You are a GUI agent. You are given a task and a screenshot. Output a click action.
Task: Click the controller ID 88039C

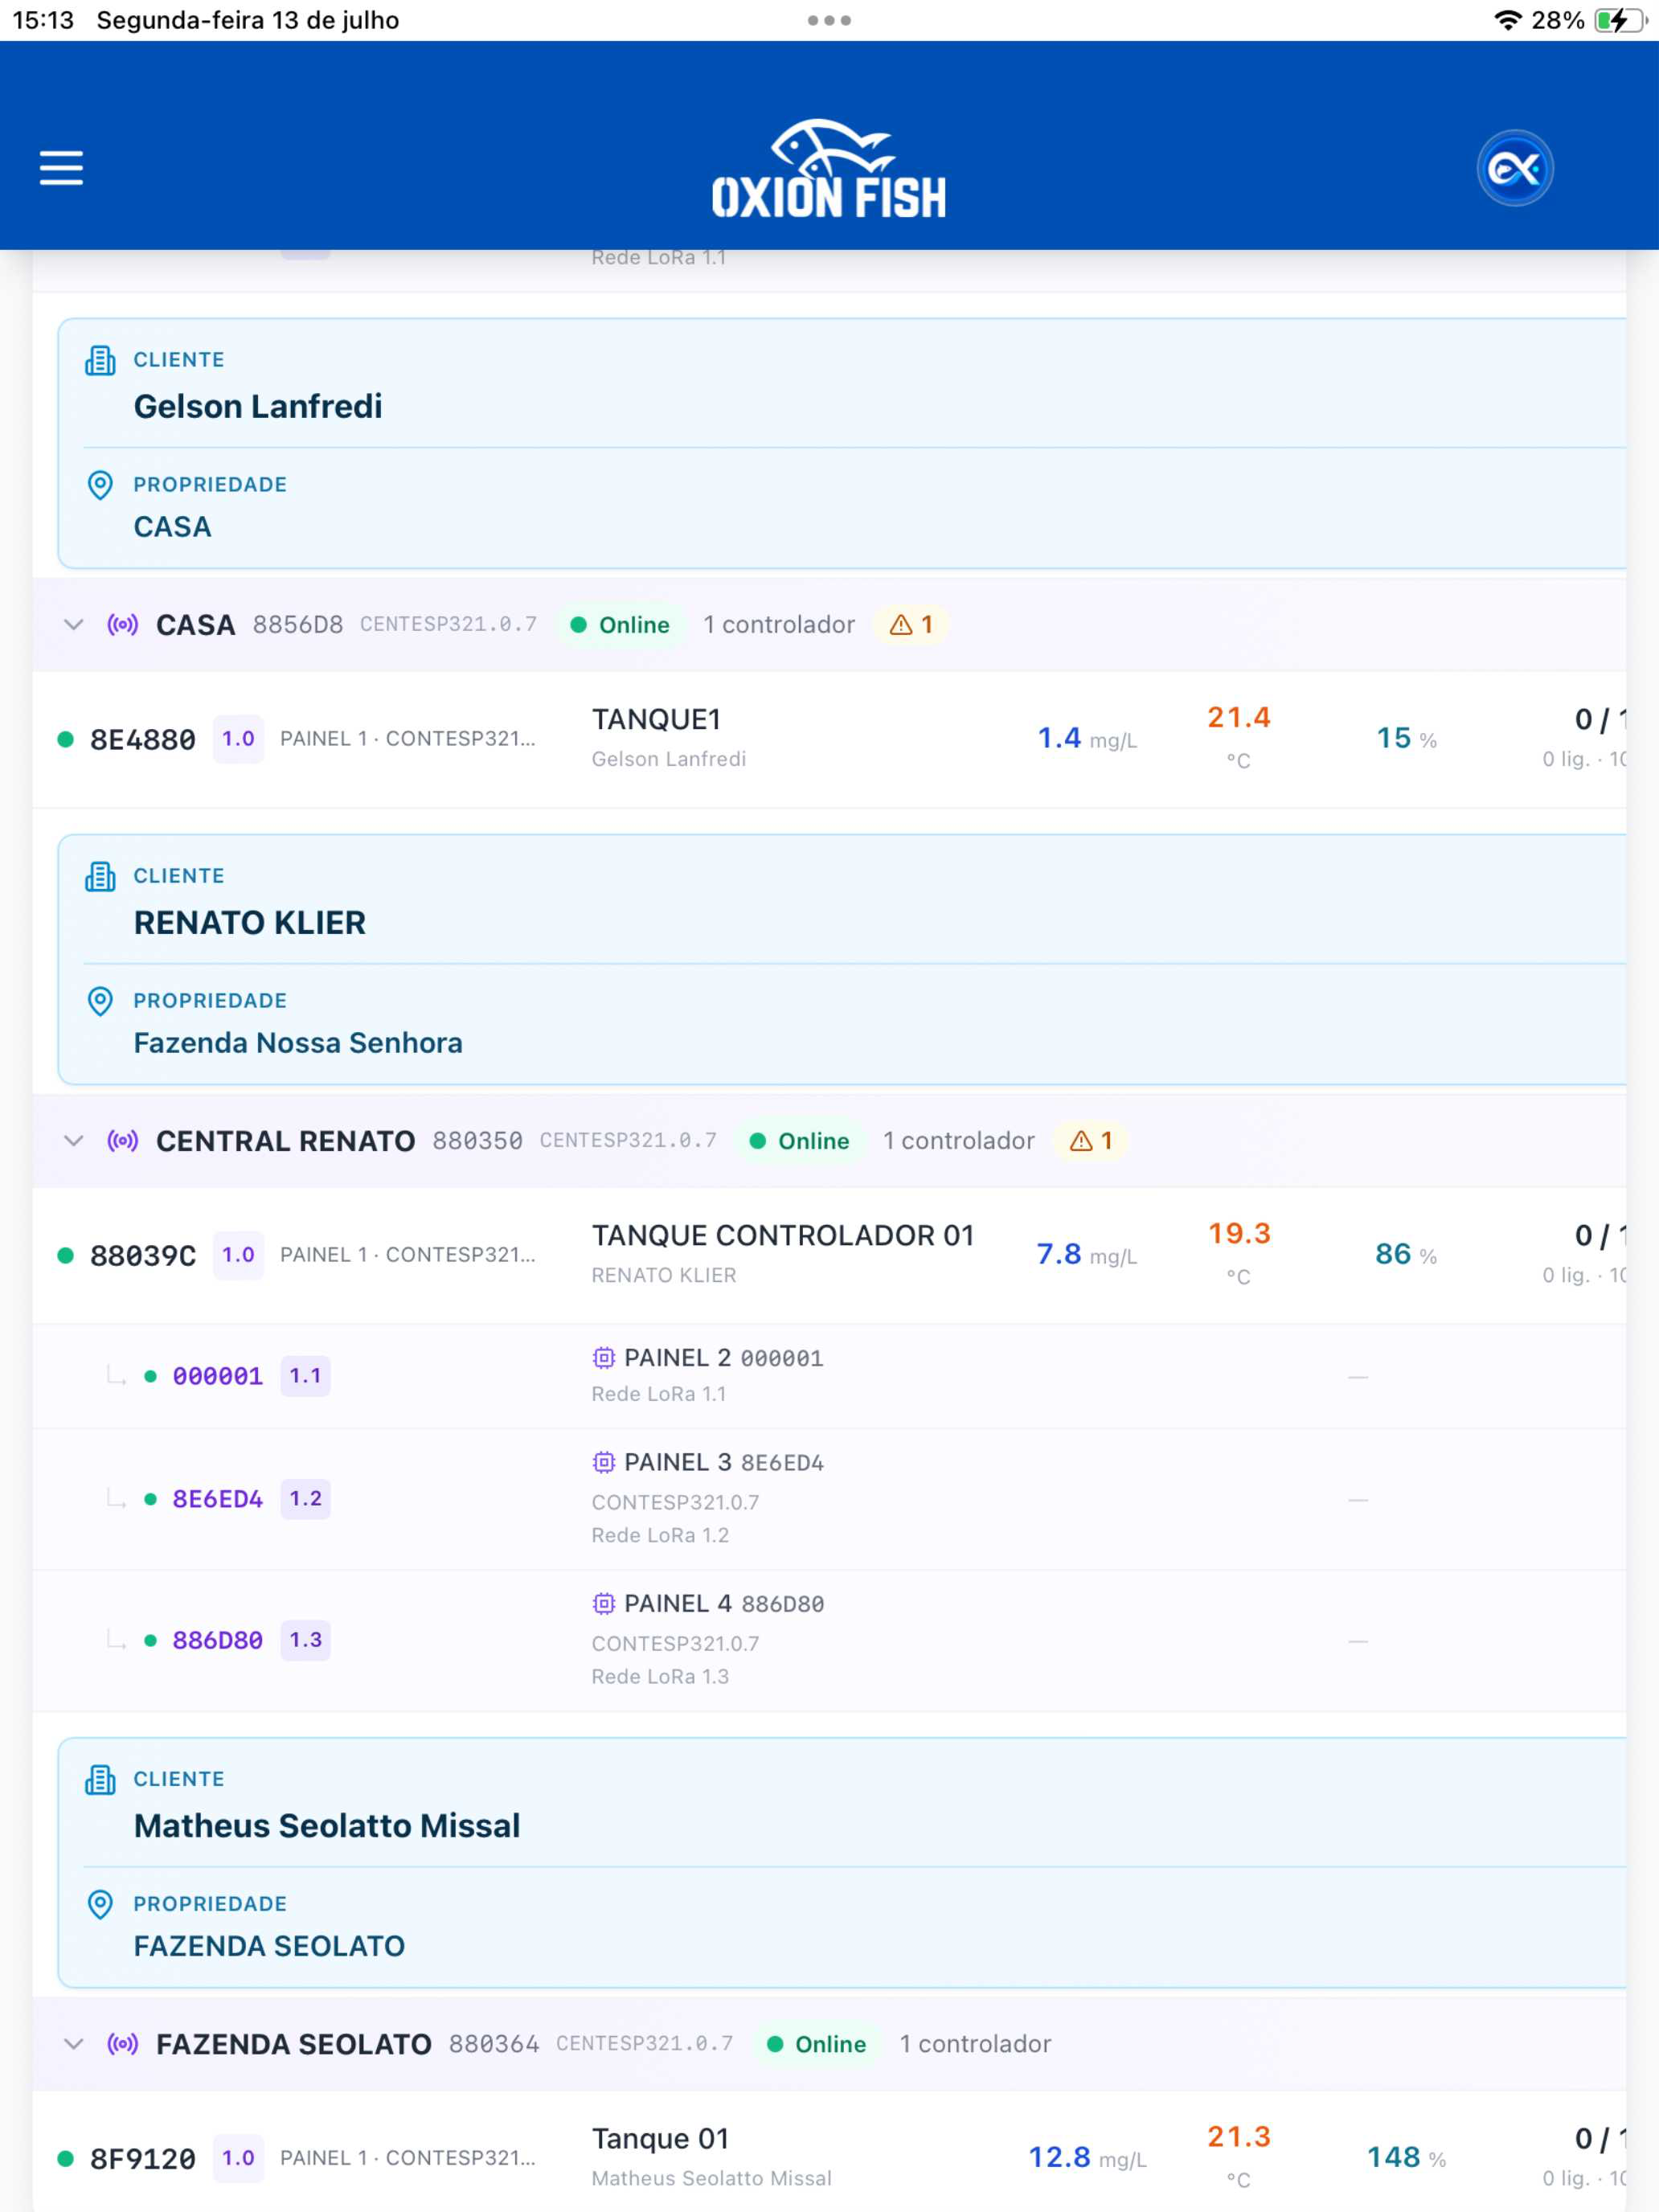tap(143, 1256)
